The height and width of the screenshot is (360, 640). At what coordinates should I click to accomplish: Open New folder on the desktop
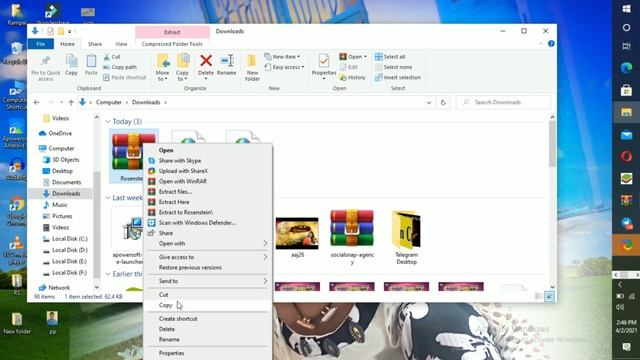point(17,323)
